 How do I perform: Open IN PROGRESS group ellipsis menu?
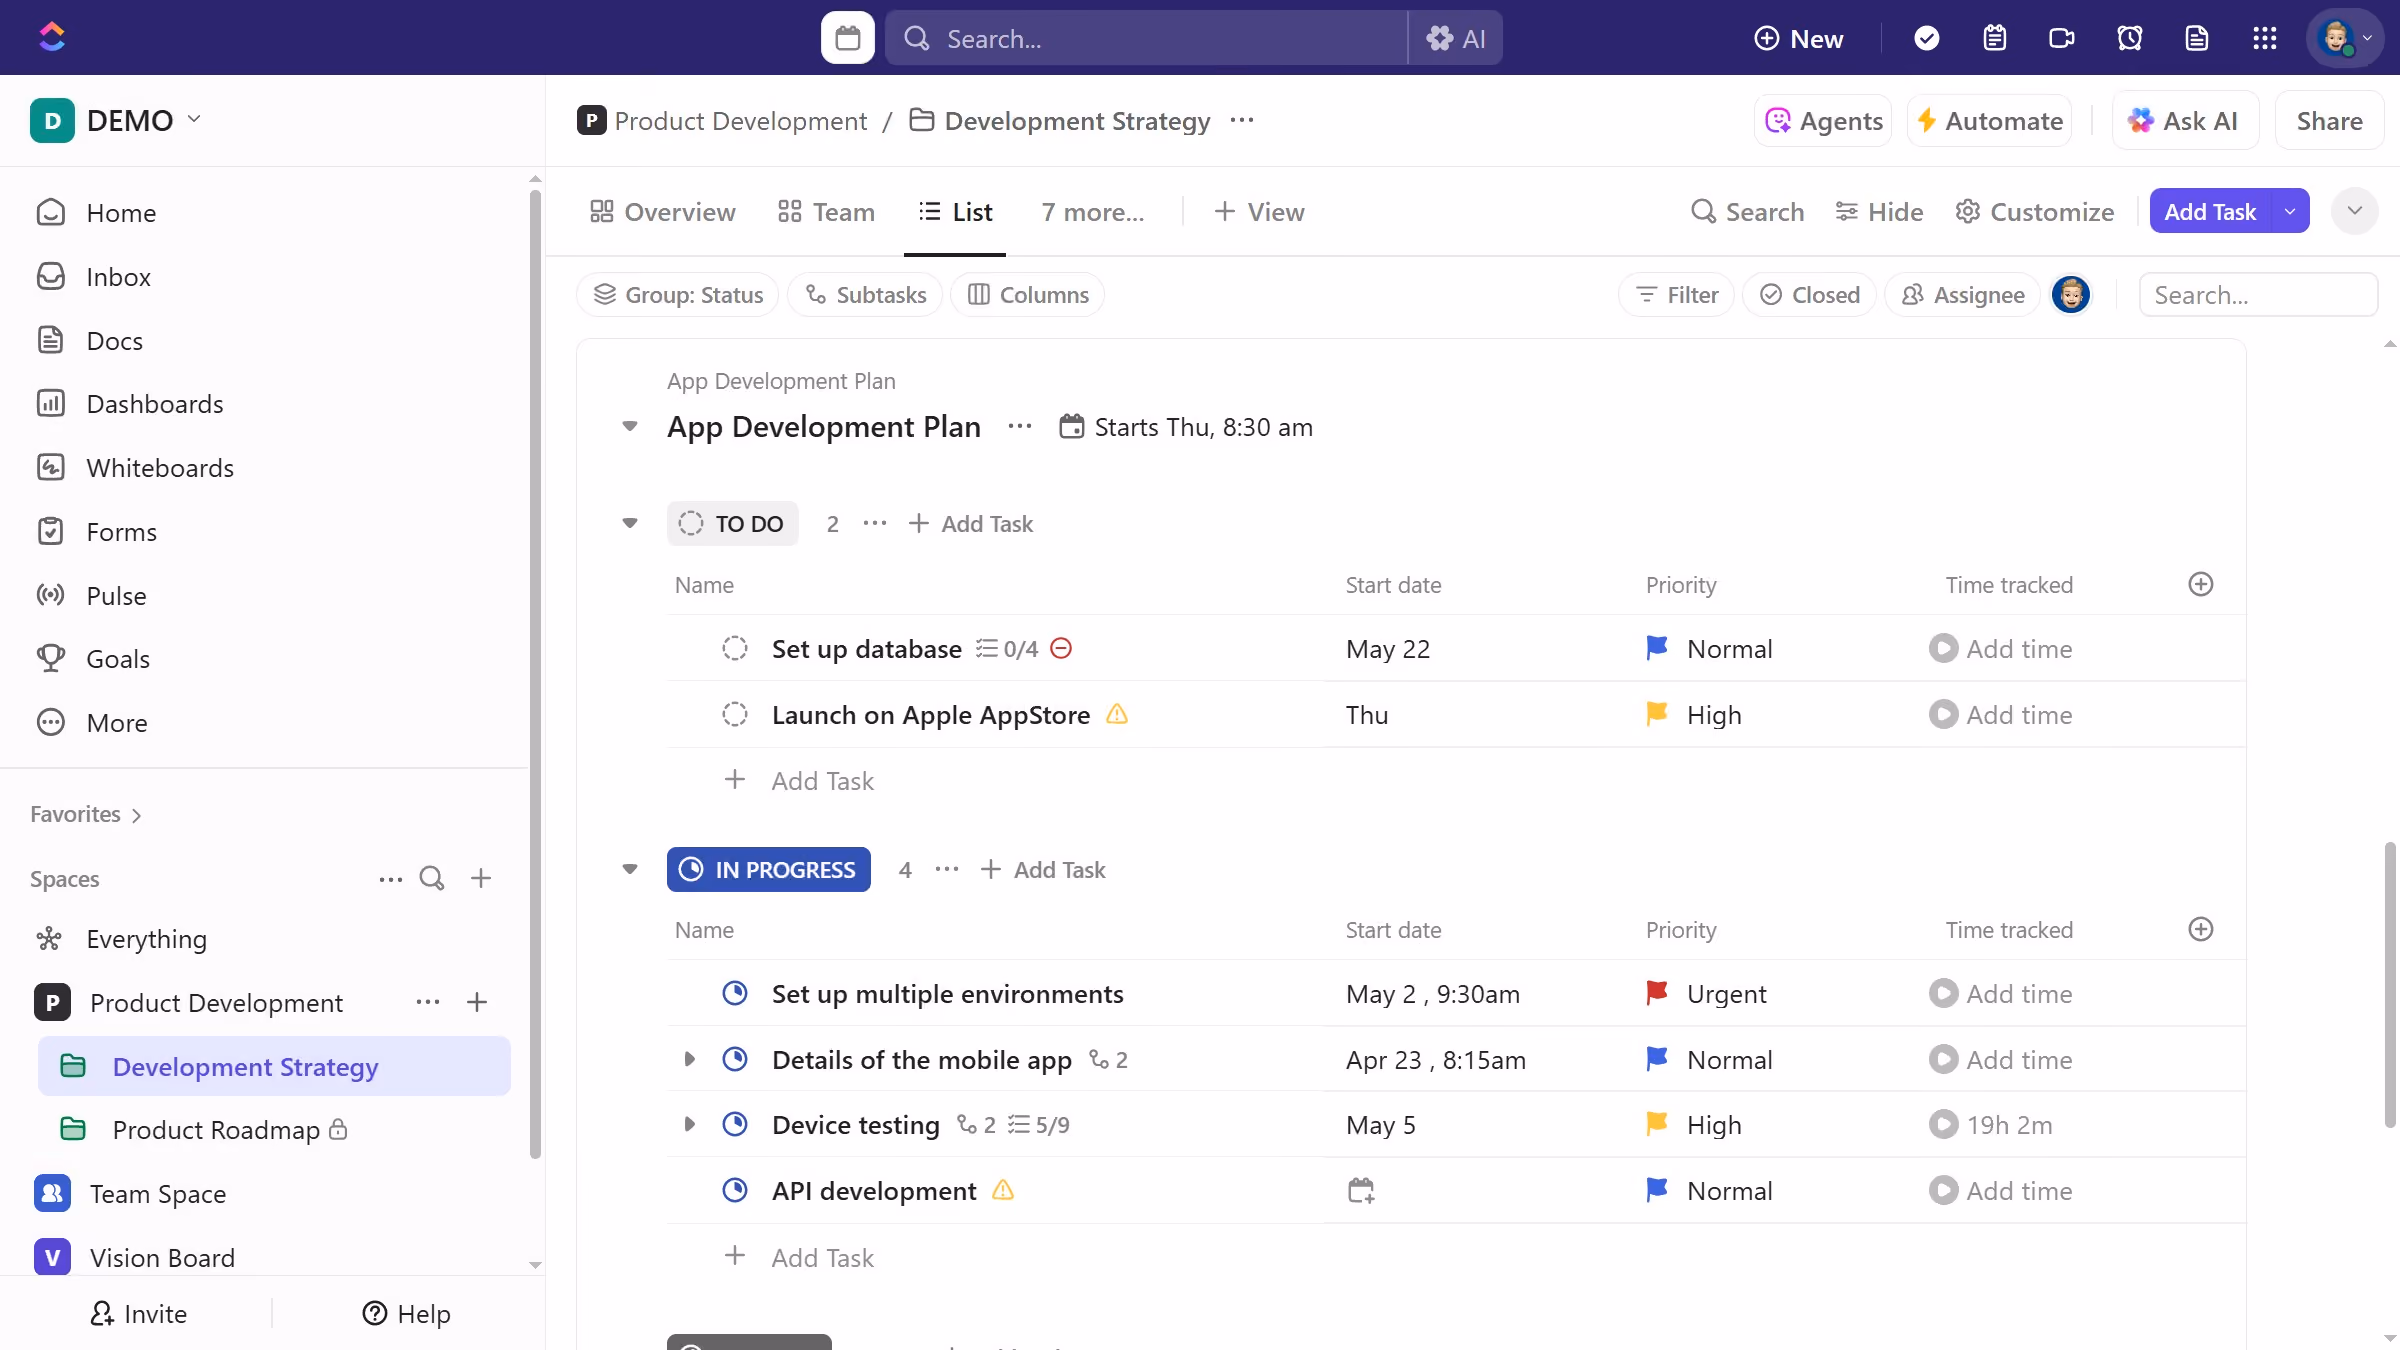pos(947,869)
